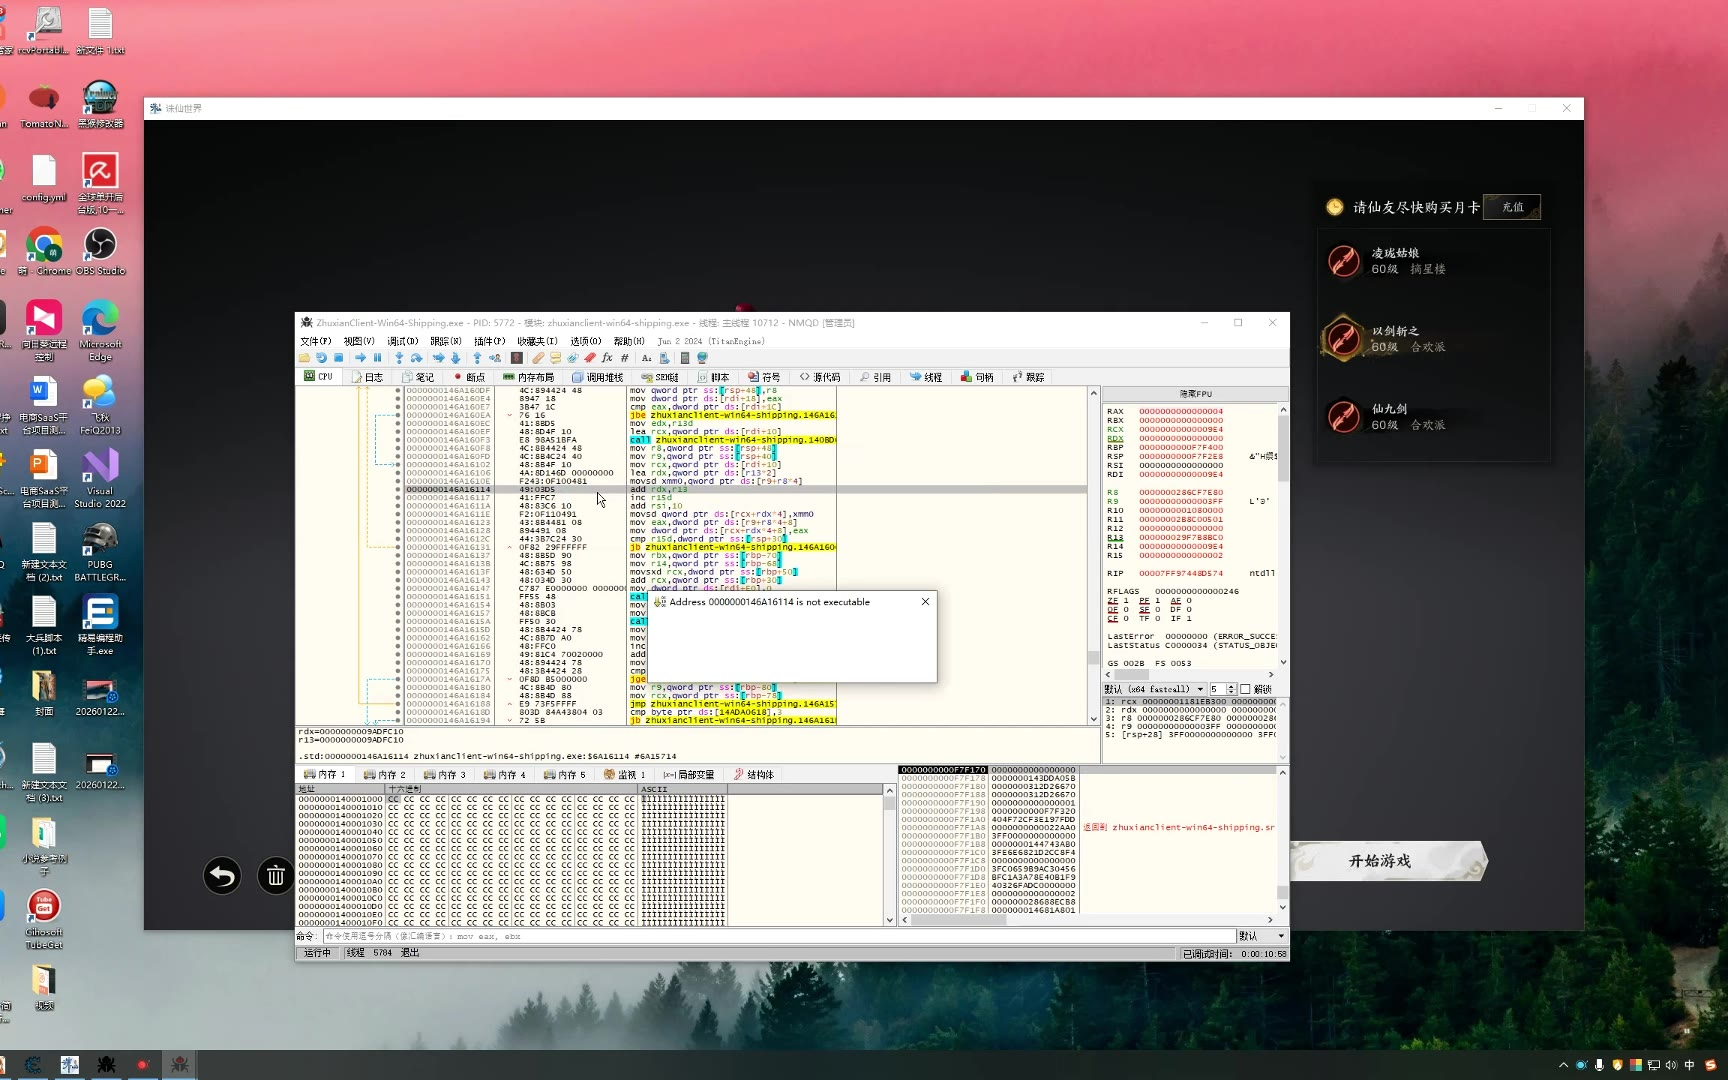Click the restart debugging toolbar icon
Viewport: 1728px width, 1080px height.
tap(321, 358)
